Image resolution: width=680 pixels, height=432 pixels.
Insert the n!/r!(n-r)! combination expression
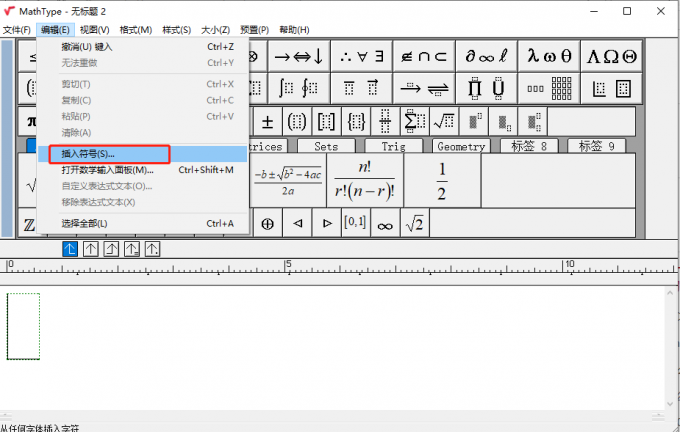pos(365,180)
